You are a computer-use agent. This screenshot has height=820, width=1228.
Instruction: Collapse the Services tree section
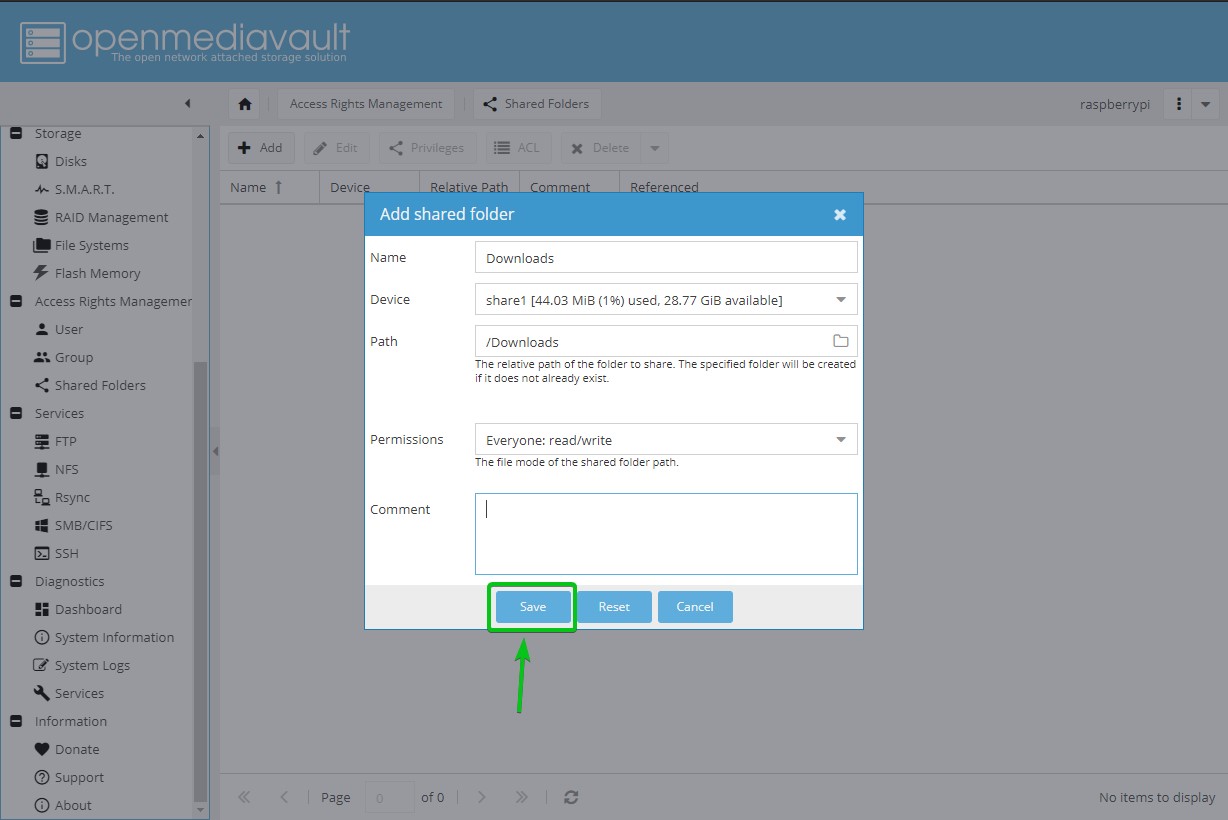coord(16,413)
